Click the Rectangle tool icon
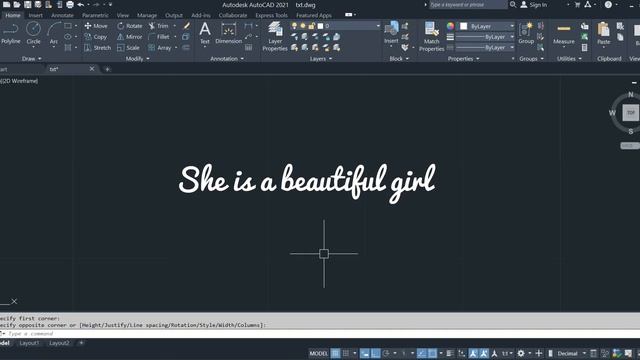 [68, 26]
